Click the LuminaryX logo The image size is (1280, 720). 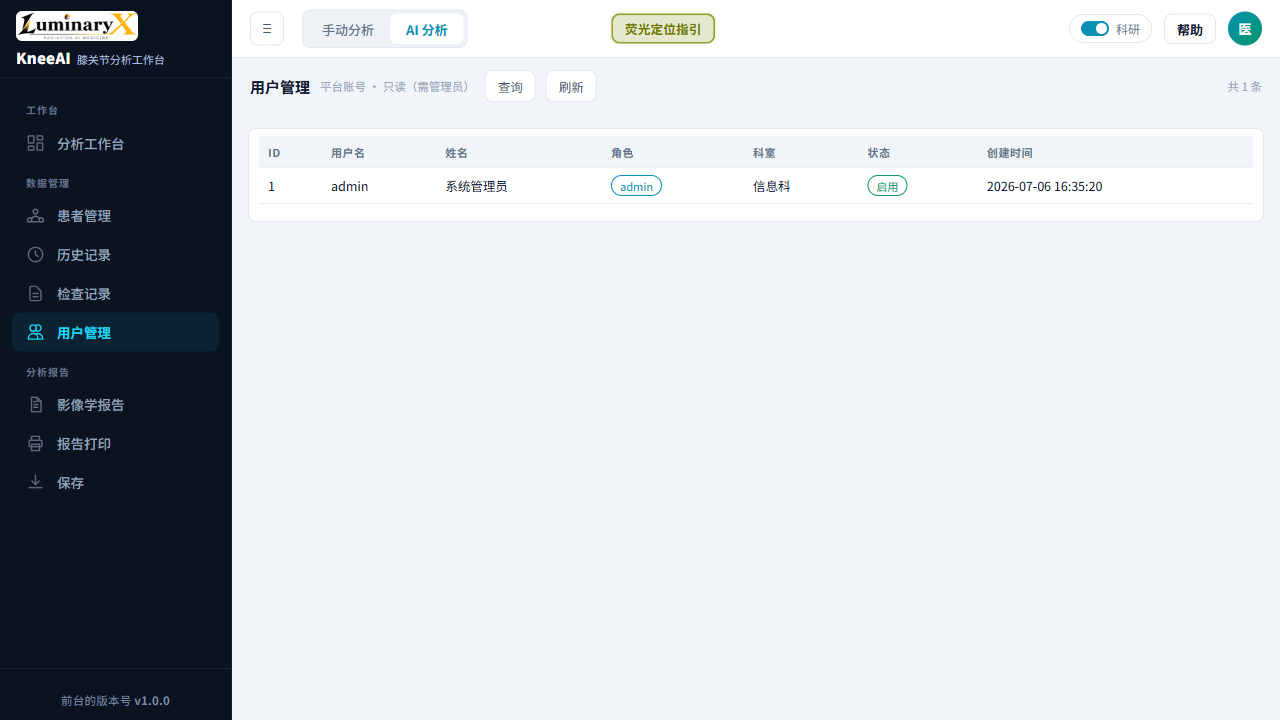77,26
